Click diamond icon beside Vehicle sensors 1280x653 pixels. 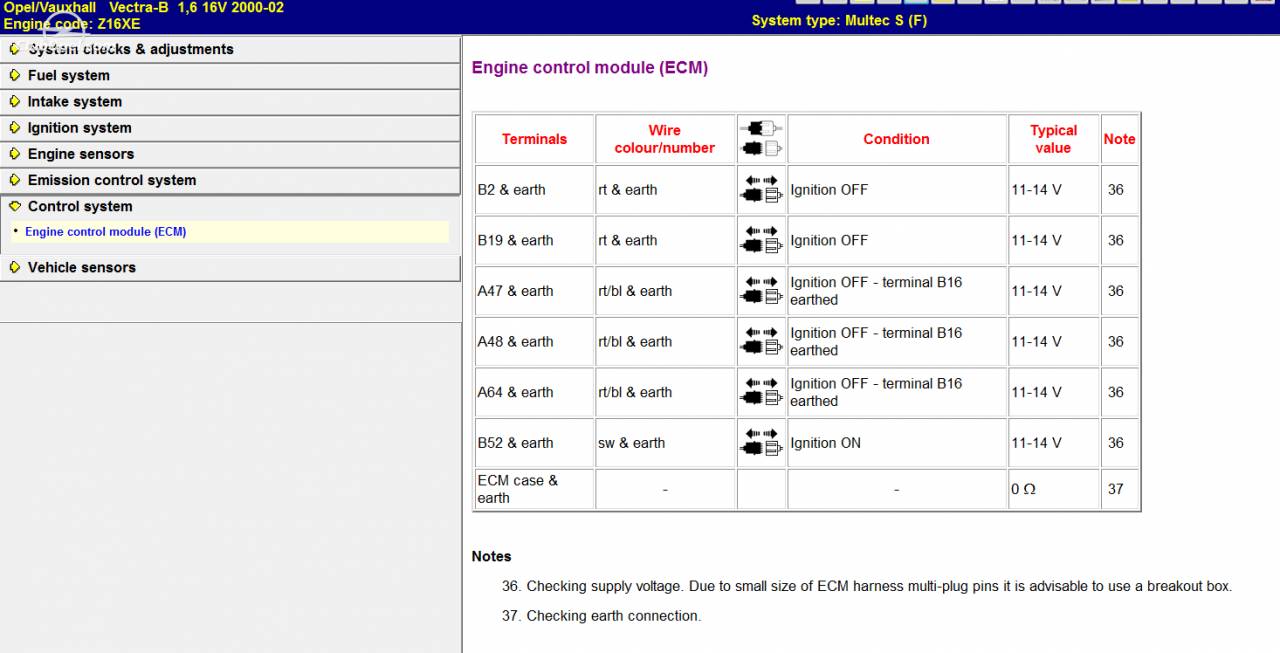coord(14,267)
